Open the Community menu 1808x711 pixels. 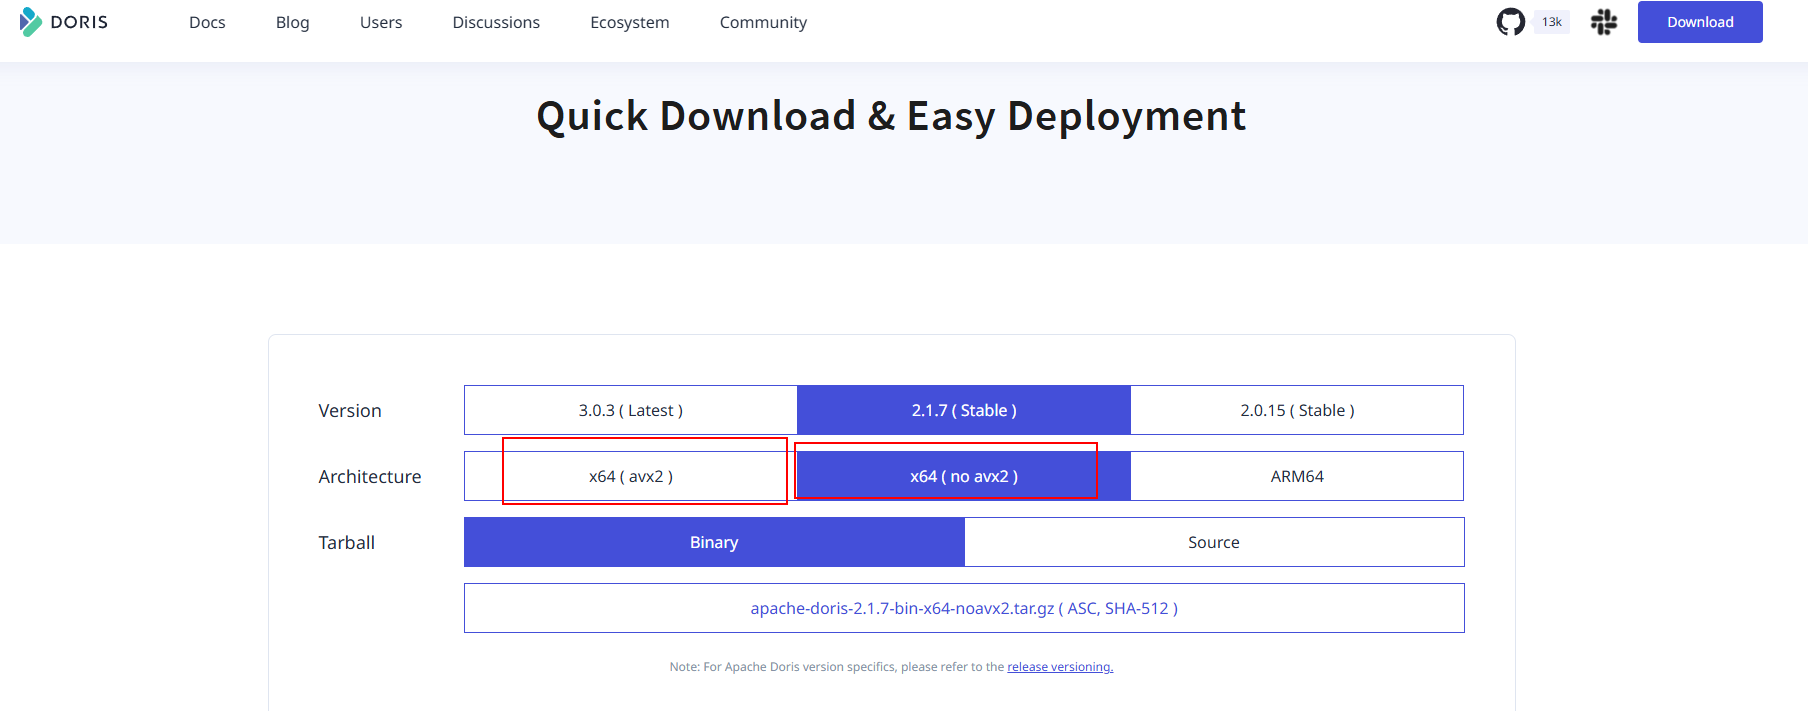763,22
